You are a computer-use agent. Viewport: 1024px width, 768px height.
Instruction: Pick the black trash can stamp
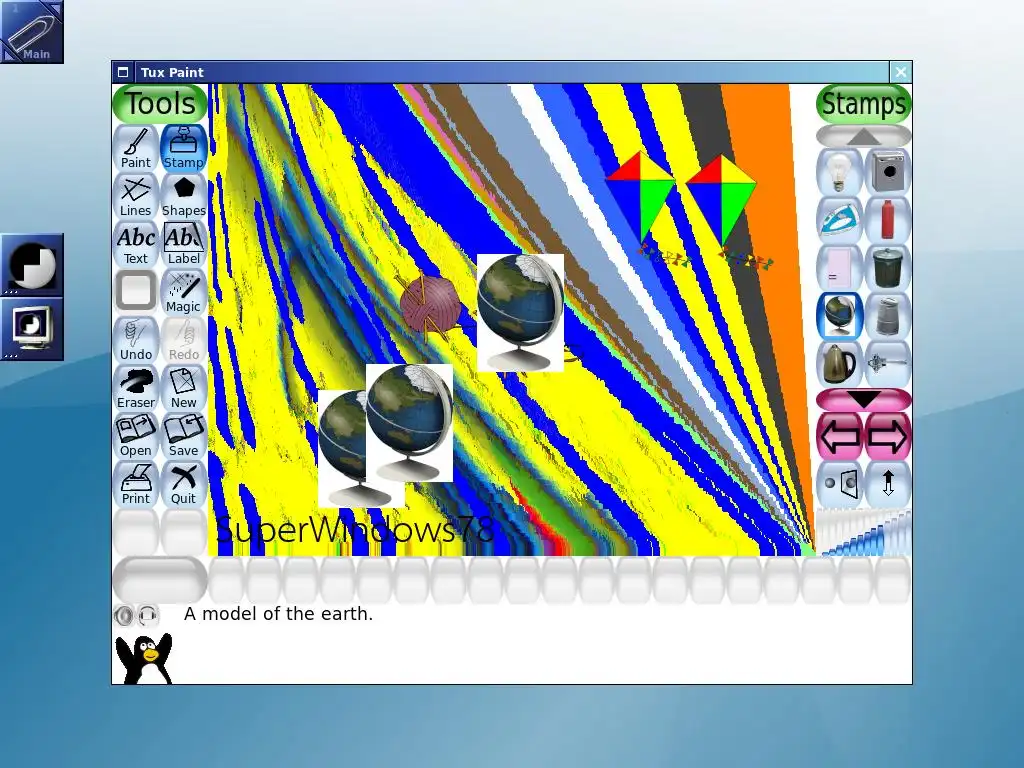888,268
